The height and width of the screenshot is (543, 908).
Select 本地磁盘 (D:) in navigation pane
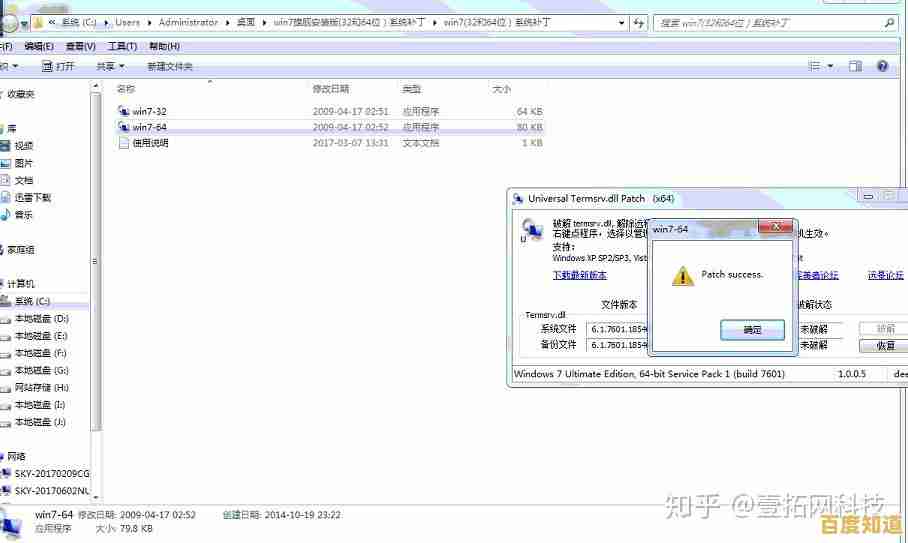pos(41,318)
